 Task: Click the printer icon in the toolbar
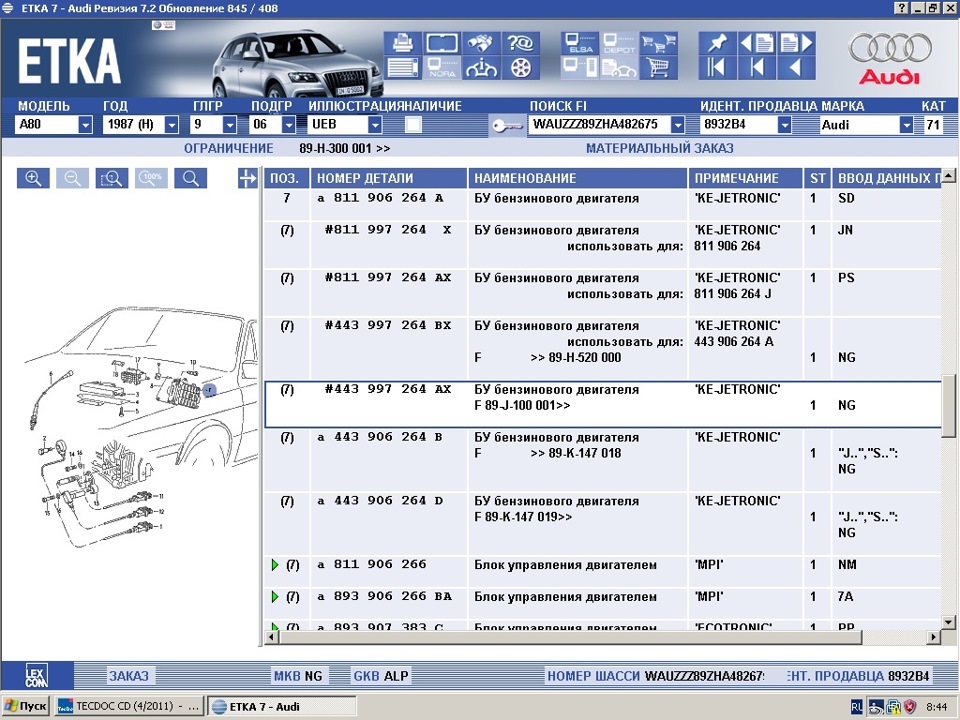click(x=402, y=43)
